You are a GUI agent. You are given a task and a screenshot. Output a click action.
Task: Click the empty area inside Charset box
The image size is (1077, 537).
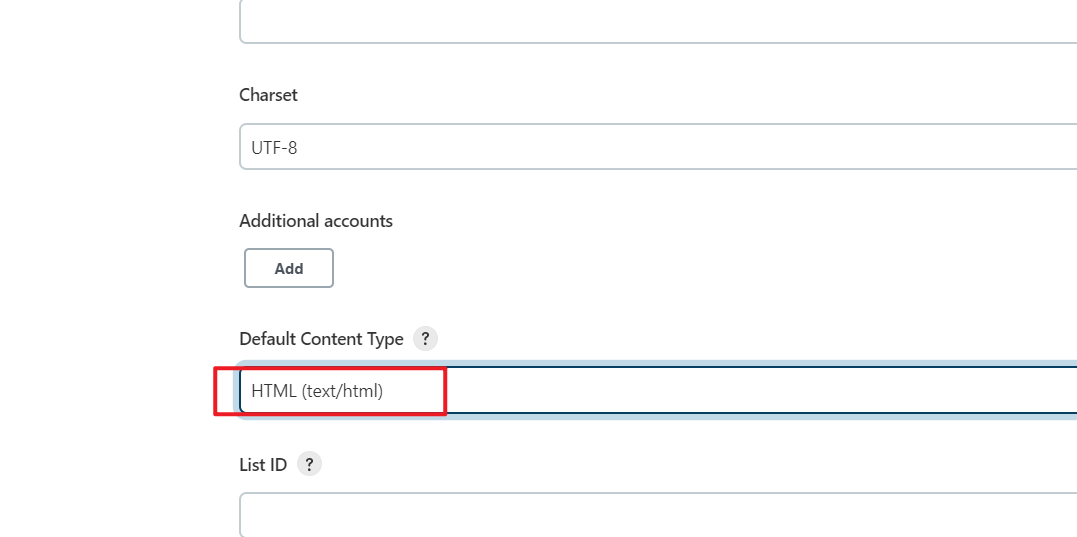tap(687, 146)
